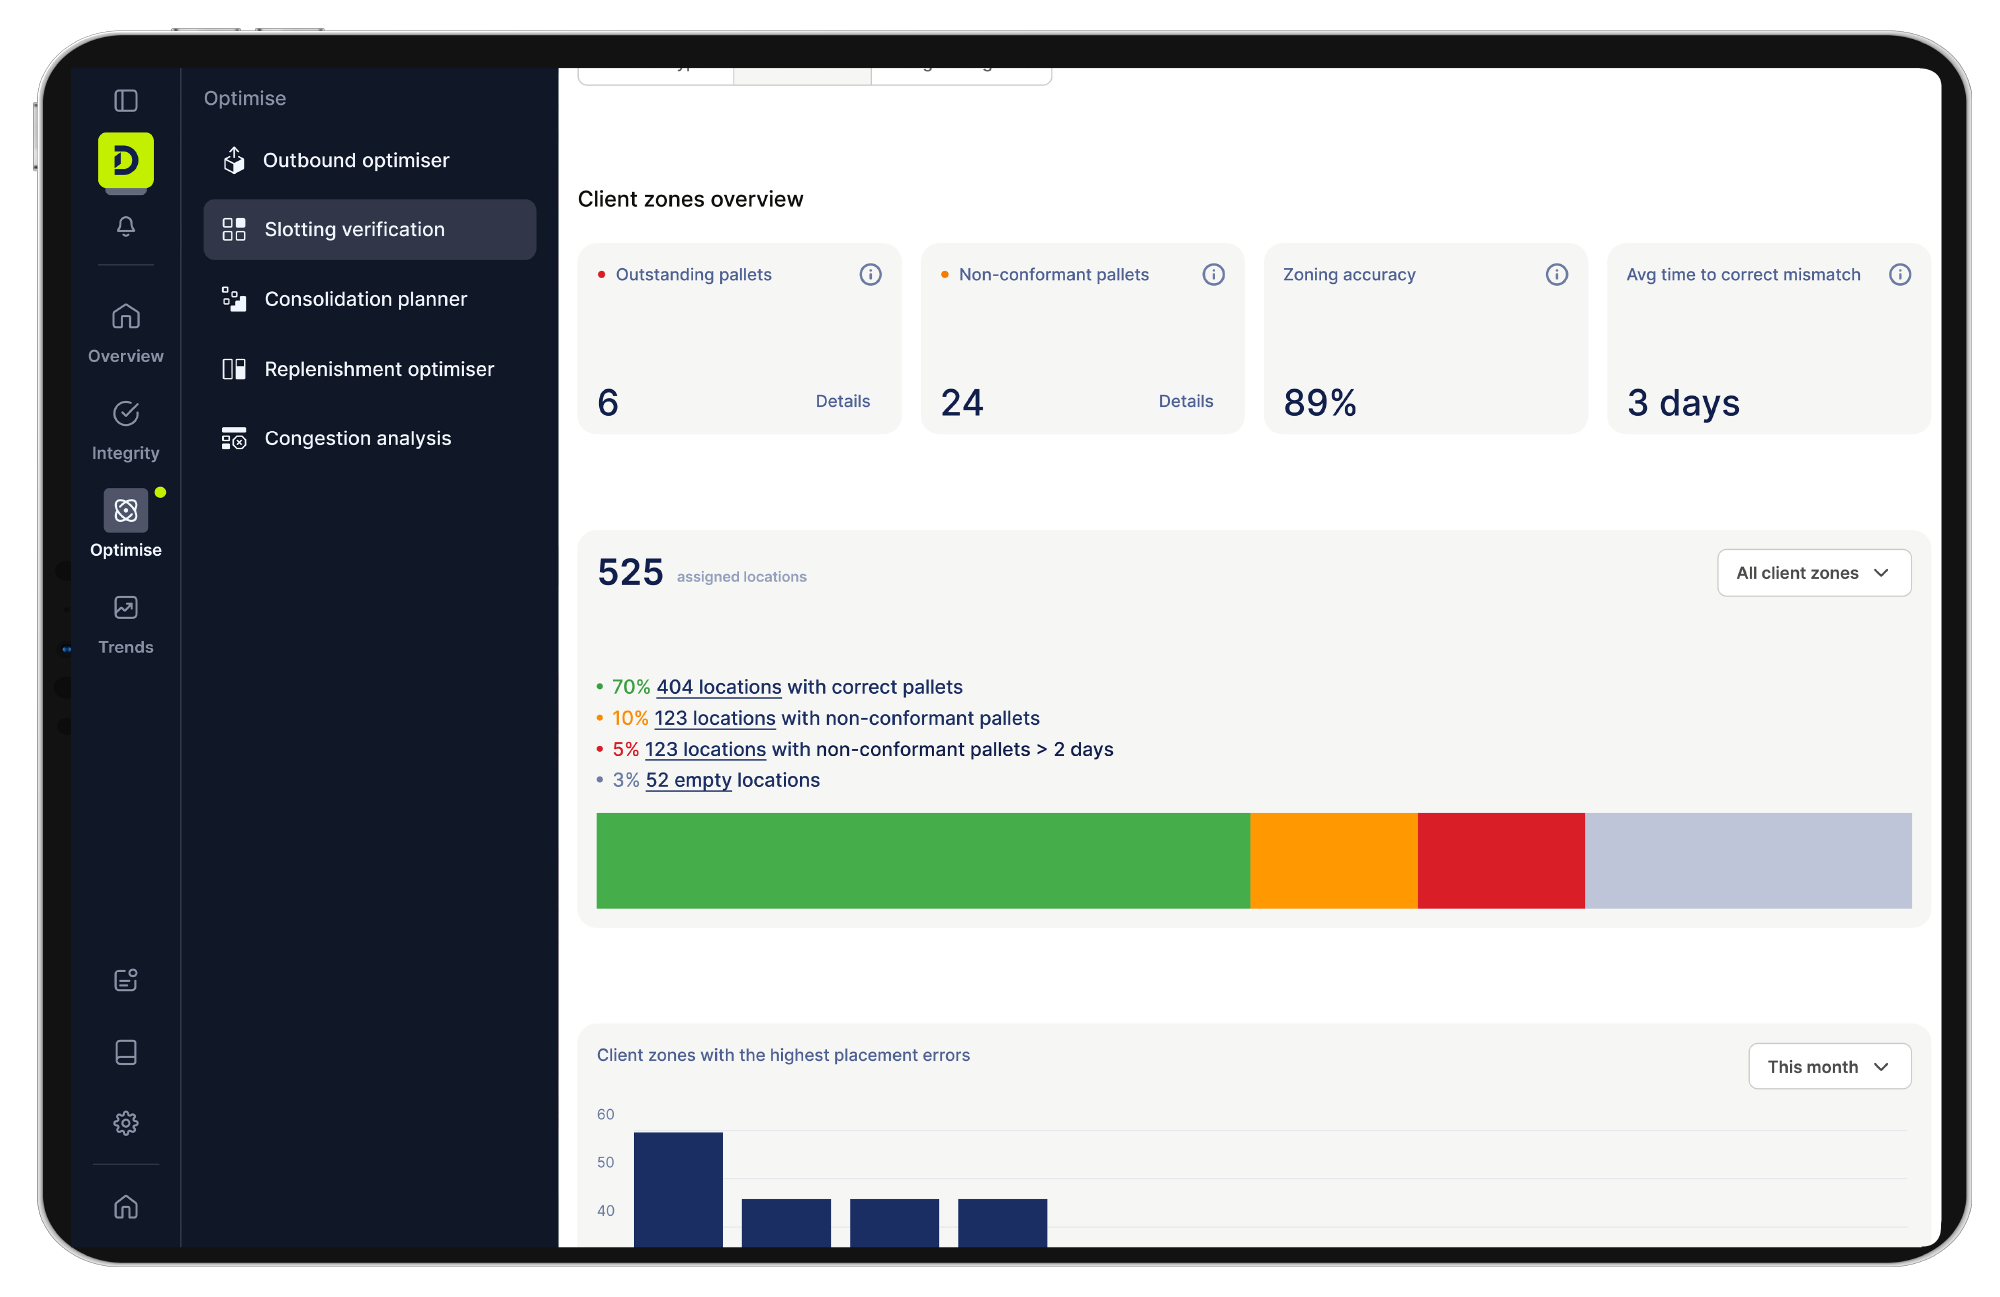
Task: Expand All client zones dropdown
Action: (x=1813, y=573)
